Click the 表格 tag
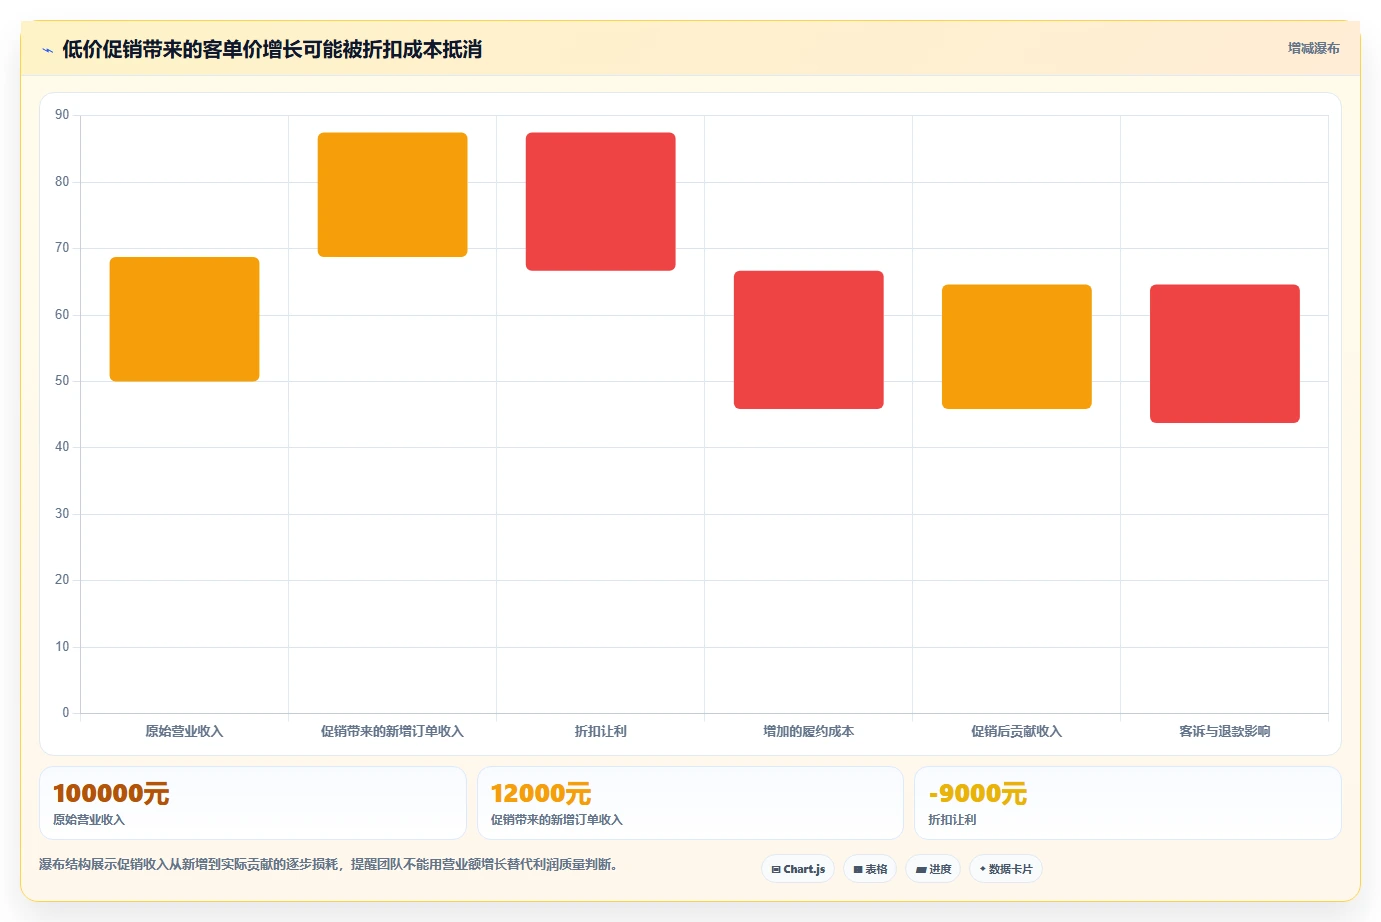The width and height of the screenshot is (1381, 922). pyautogui.click(x=870, y=869)
